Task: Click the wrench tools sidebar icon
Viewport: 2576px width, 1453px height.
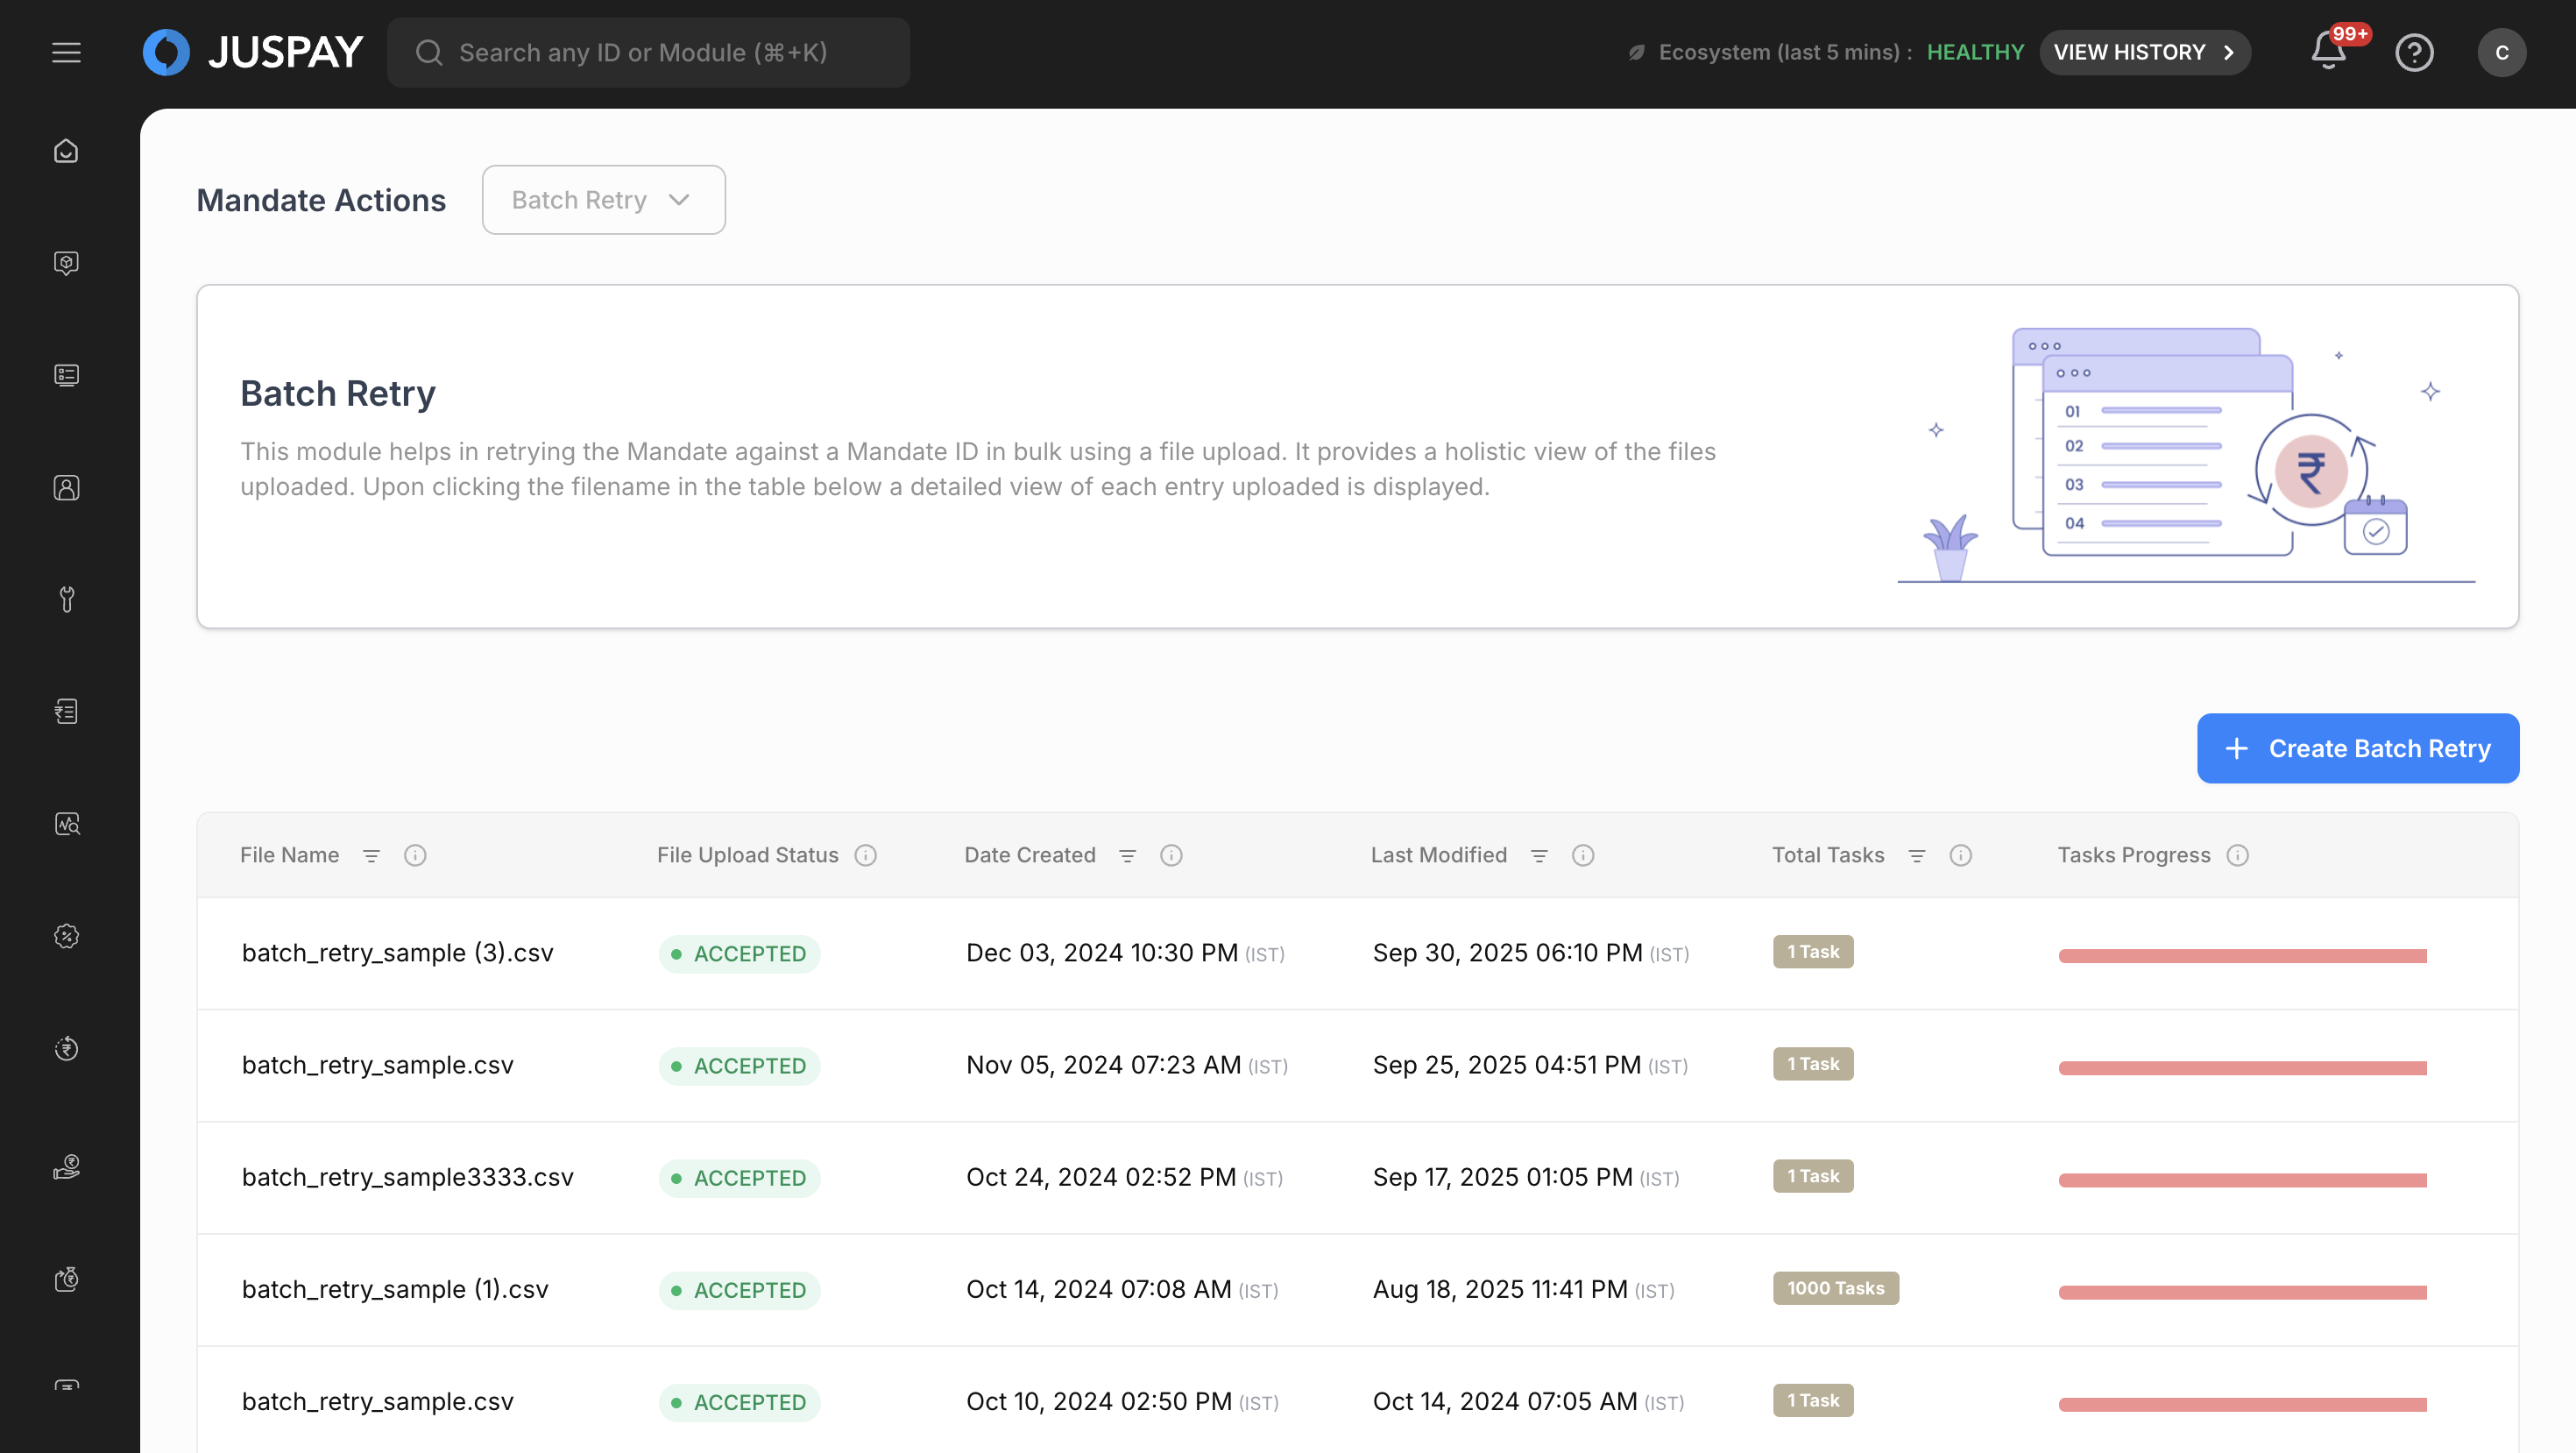Action: tap(66, 599)
